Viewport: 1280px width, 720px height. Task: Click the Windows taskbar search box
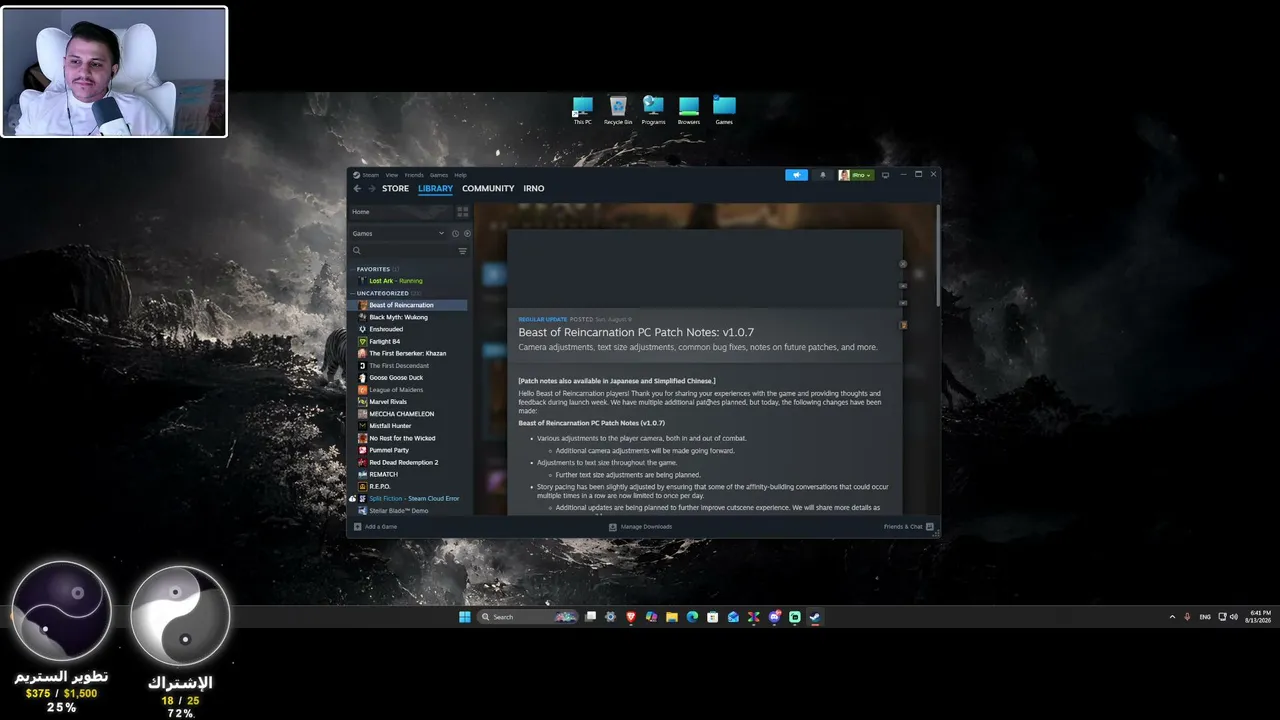[x=528, y=617]
